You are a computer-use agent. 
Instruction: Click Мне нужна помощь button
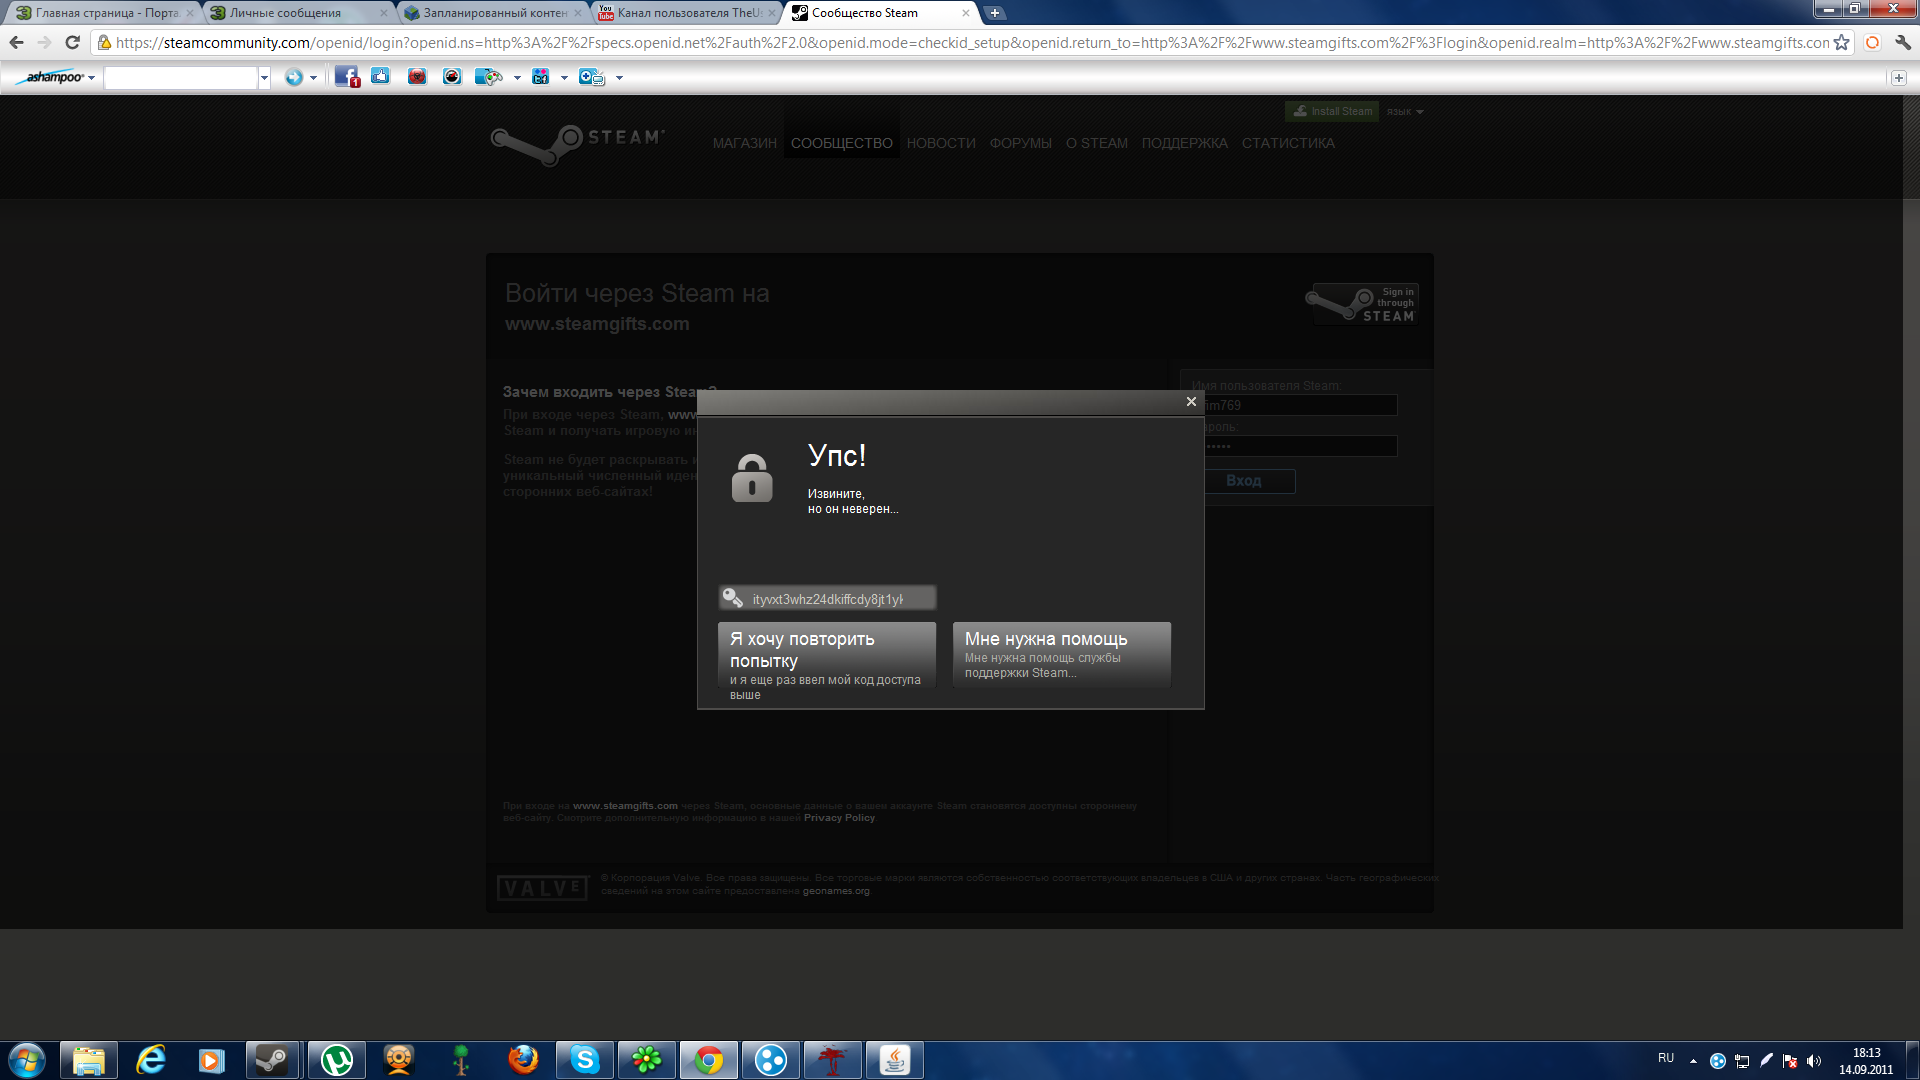tap(1060, 654)
